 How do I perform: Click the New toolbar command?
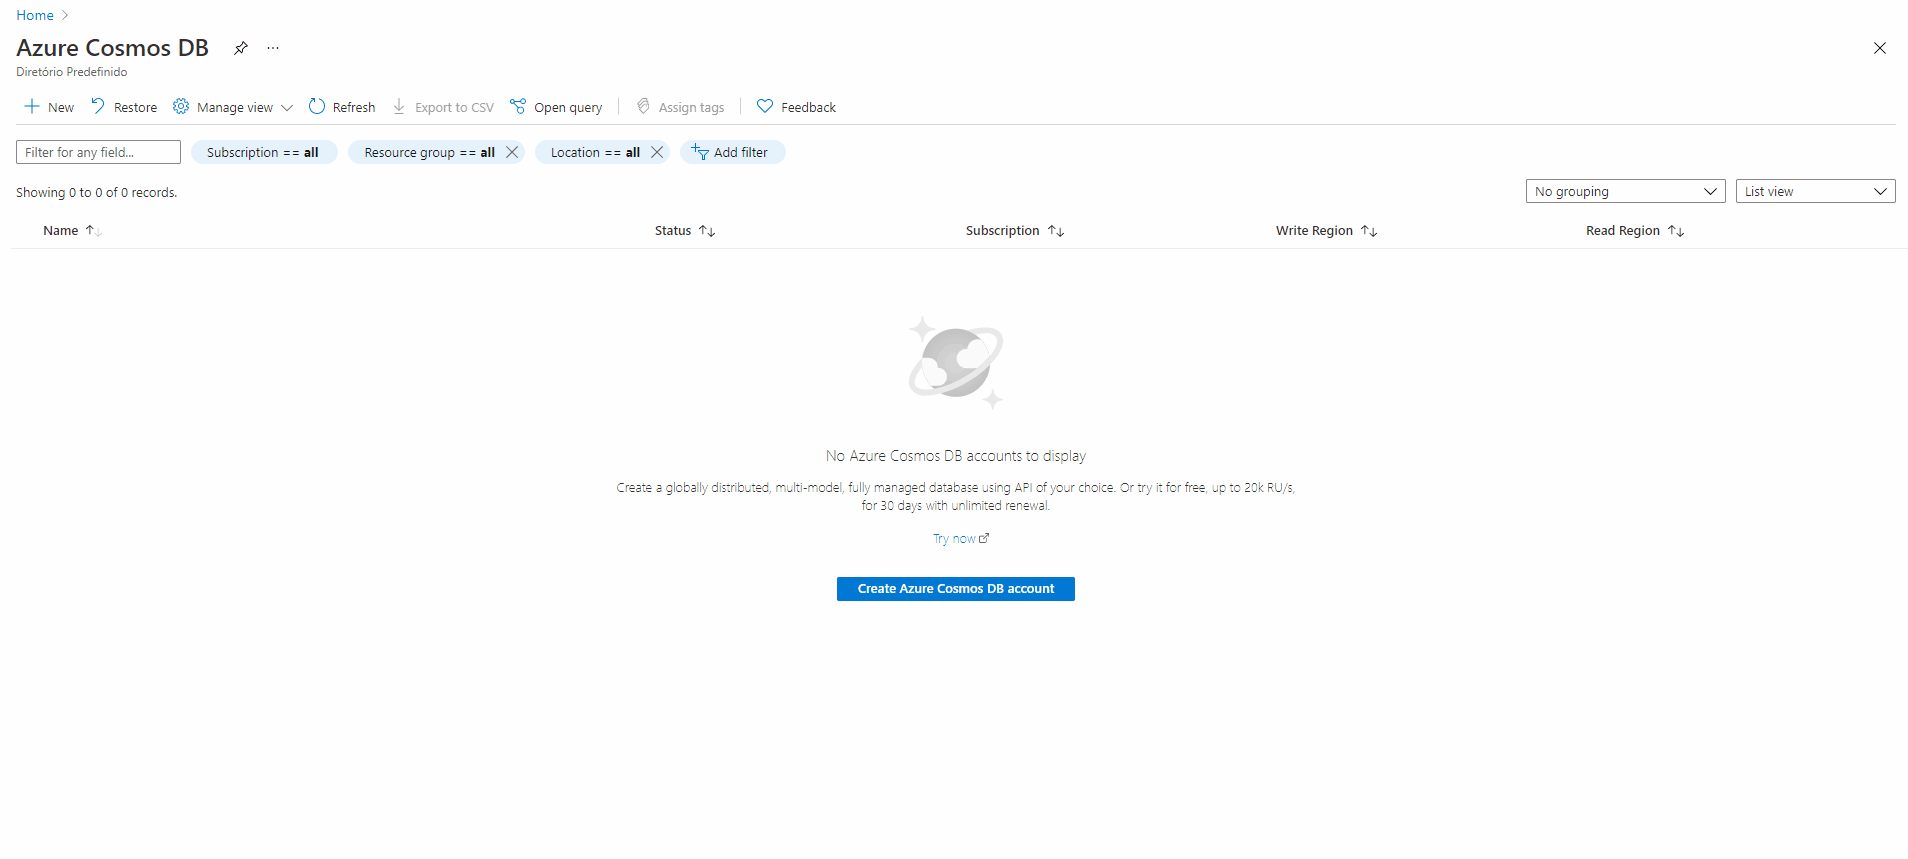[x=49, y=107]
